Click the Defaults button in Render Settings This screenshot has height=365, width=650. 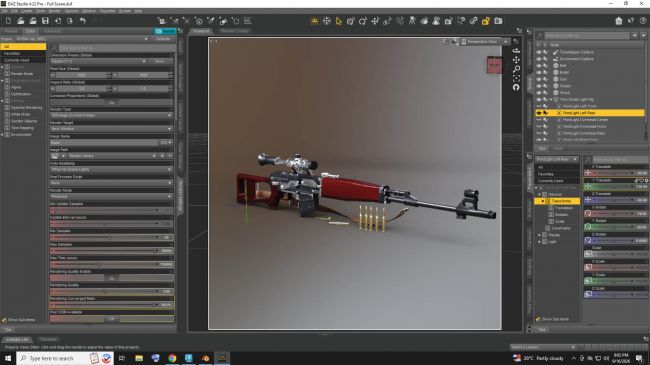(x=163, y=39)
